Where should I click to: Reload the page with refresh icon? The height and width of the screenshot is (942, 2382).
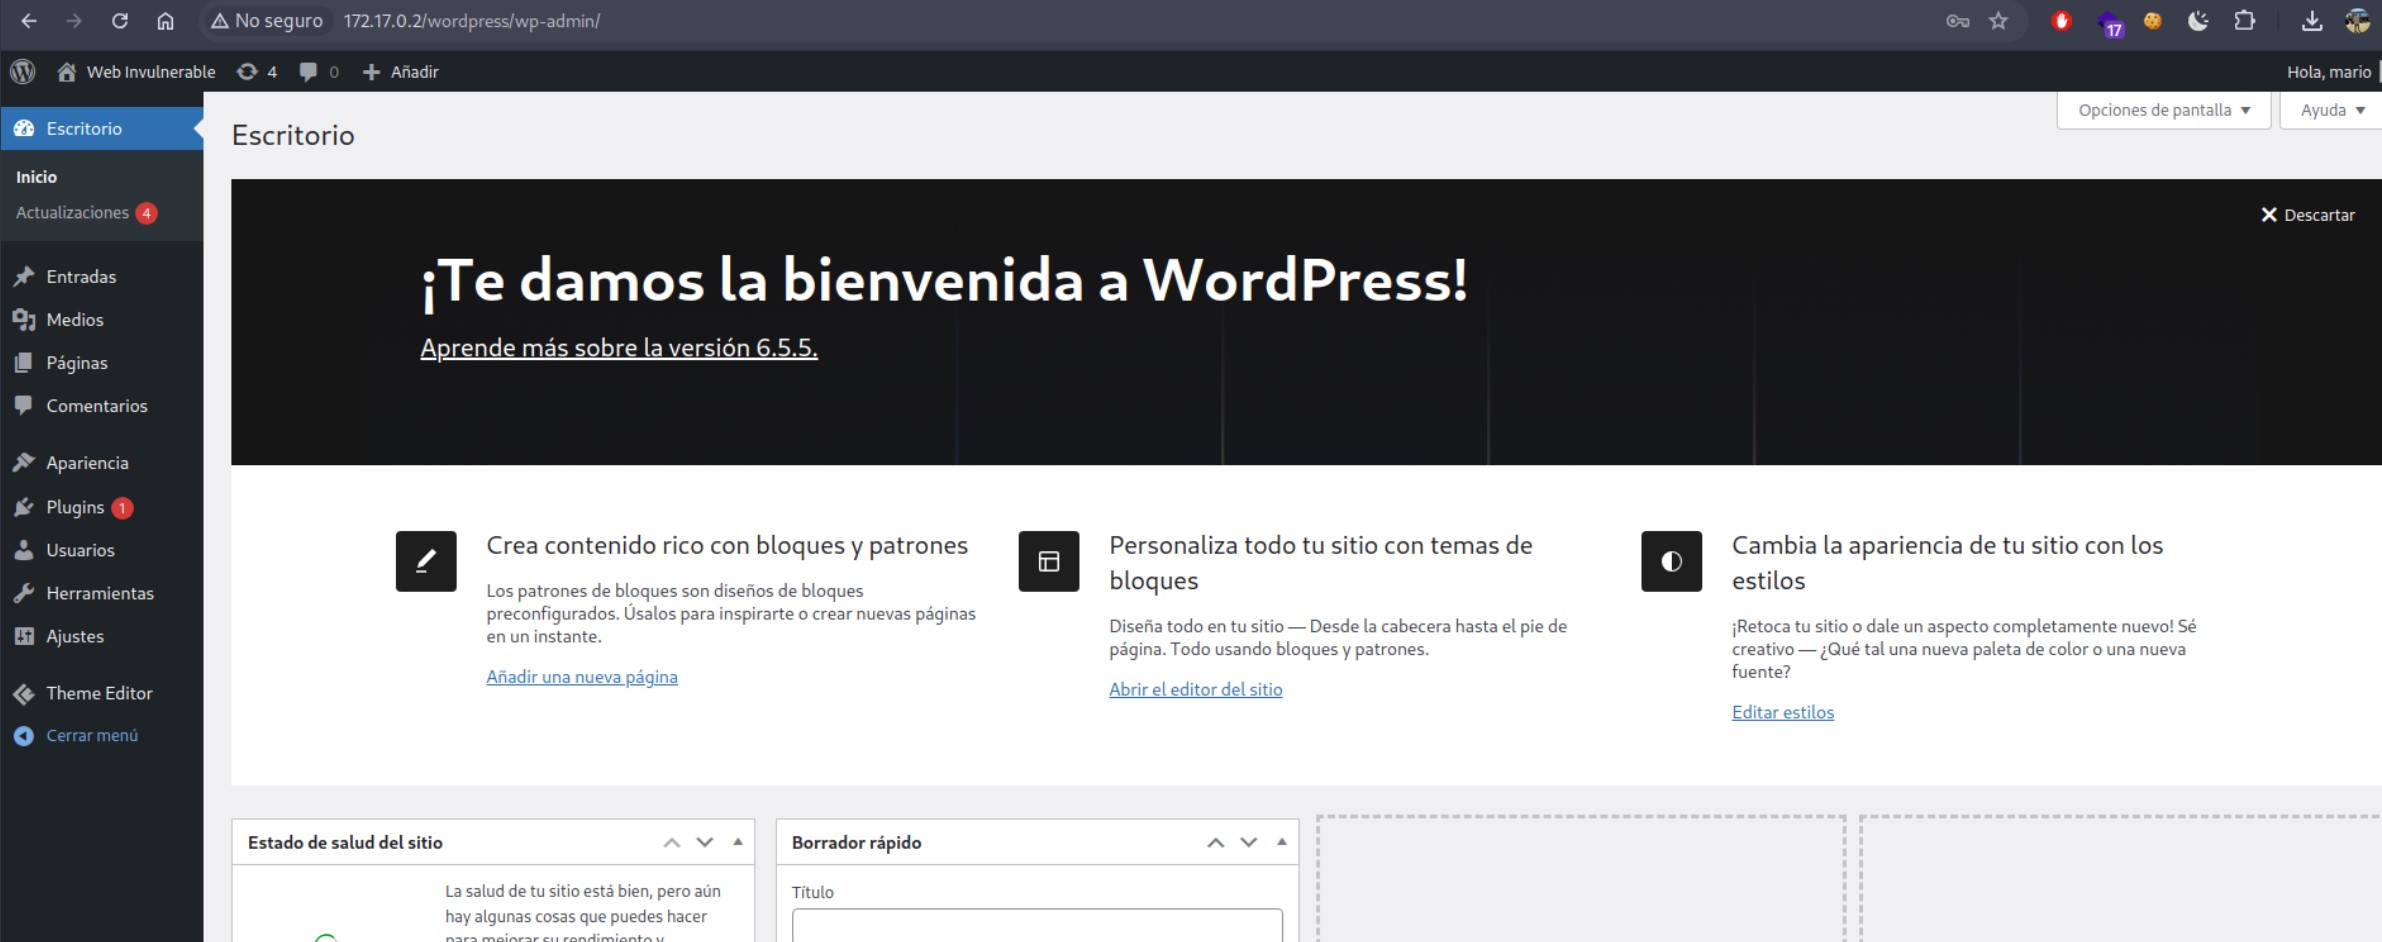coord(120,21)
